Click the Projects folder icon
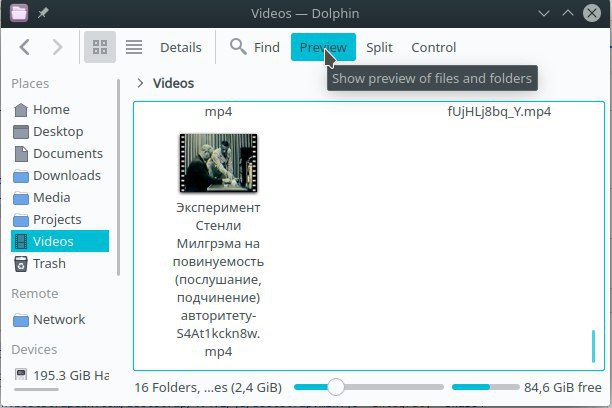The image size is (612, 408). [x=21, y=220]
